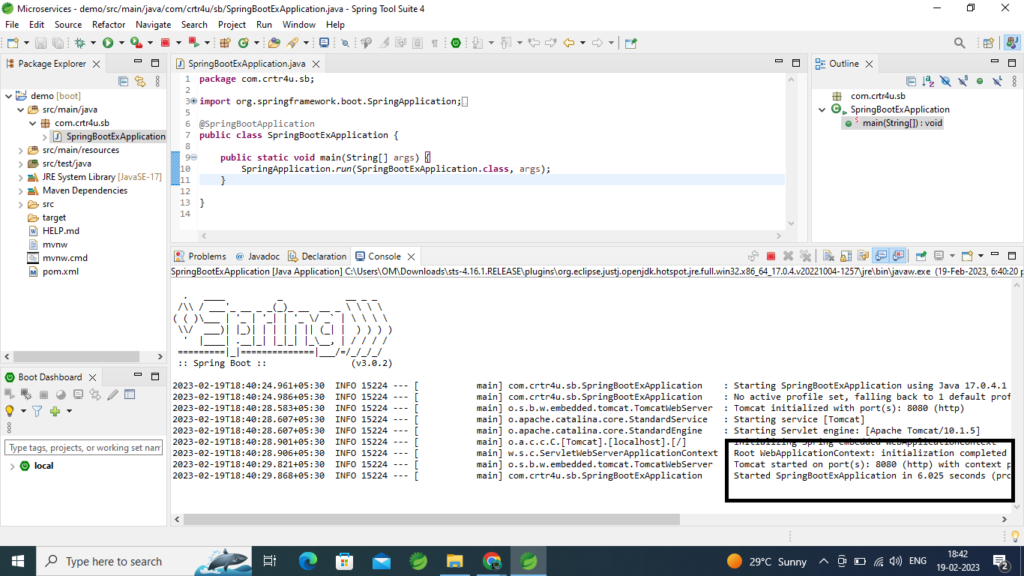1024x576 pixels.
Task: Open the Project menu
Action: [x=232, y=25]
